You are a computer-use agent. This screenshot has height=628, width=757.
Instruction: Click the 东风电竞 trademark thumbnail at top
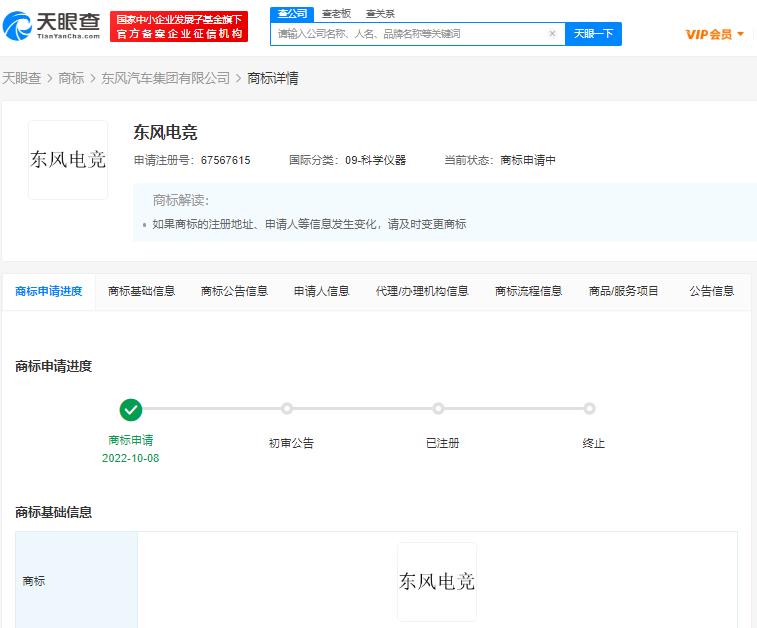(68, 160)
